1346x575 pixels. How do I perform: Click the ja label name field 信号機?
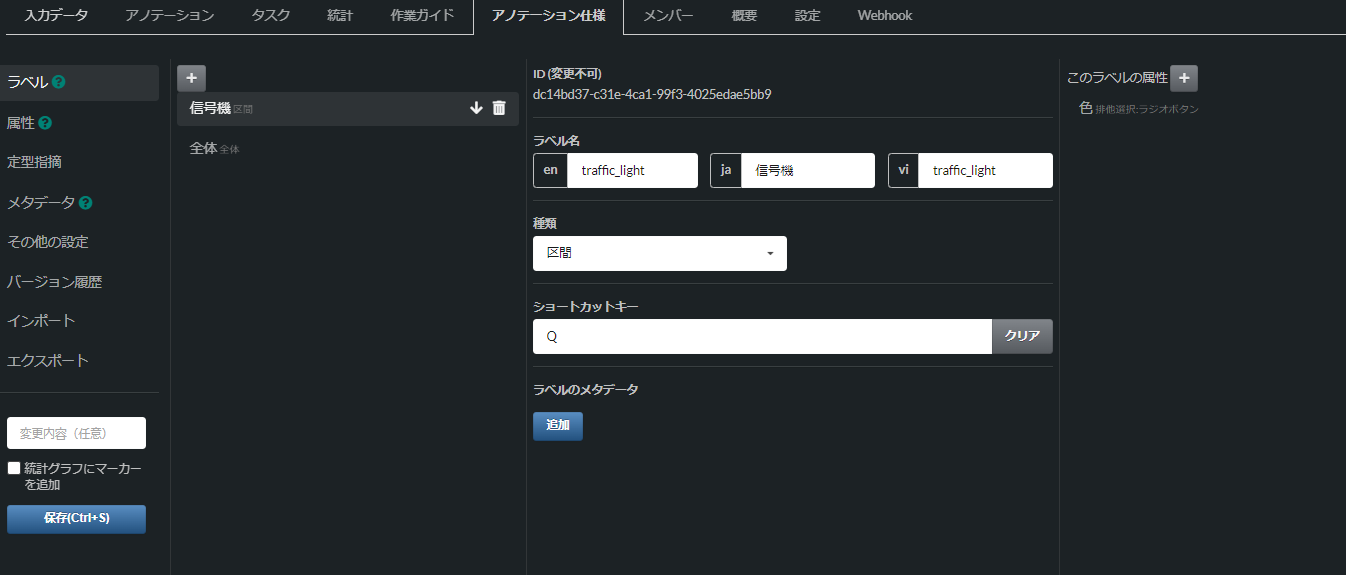(808, 170)
